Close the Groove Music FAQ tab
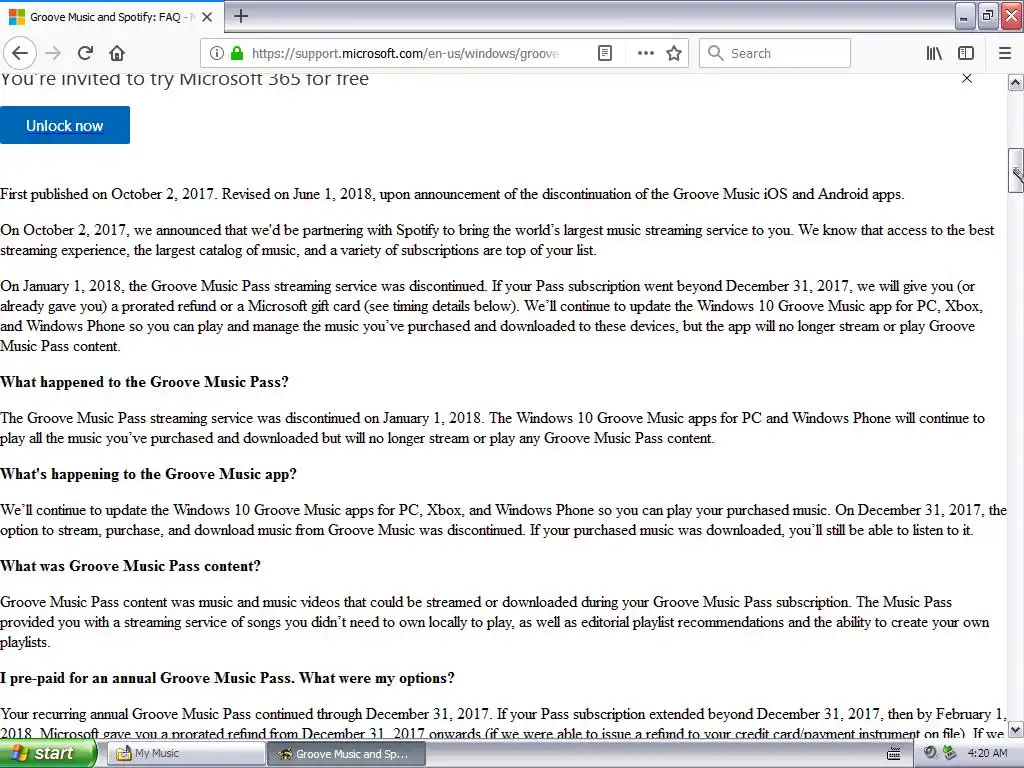The height and width of the screenshot is (768, 1024). click(207, 17)
